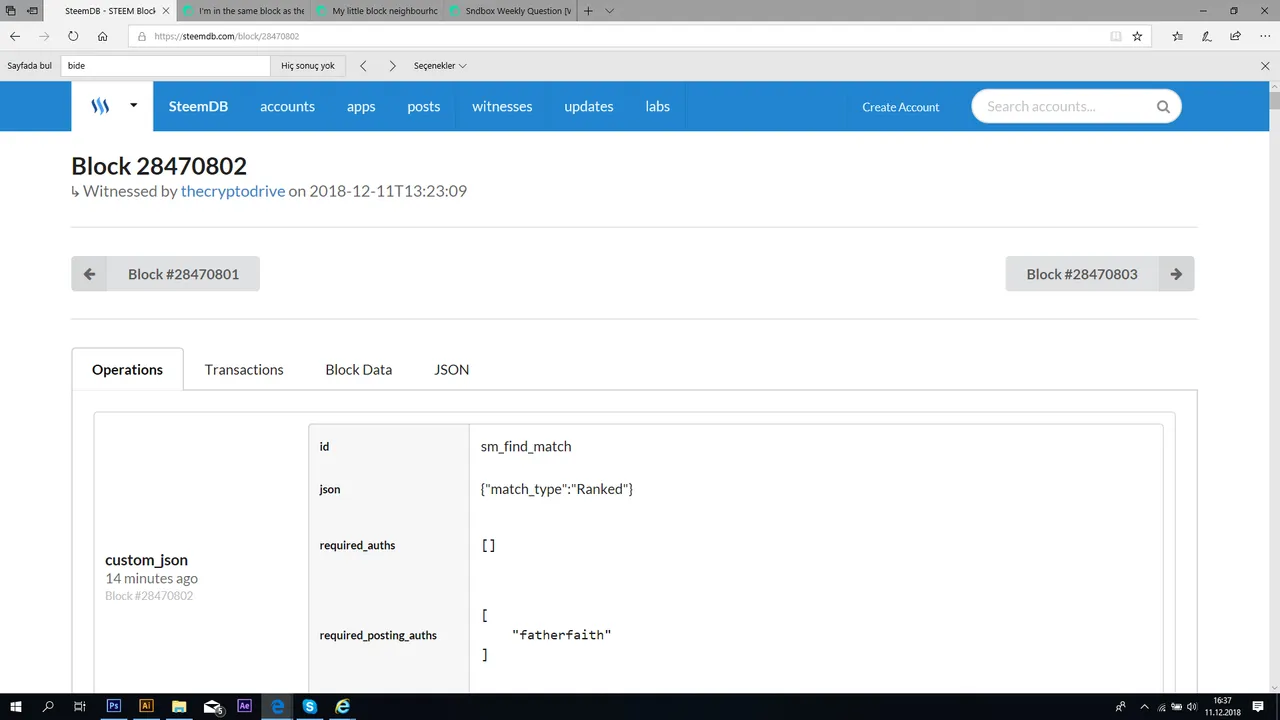Viewport: 1280px width, 720px height.
Task: Open File Explorer from taskbar
Action: pos(179,706)
